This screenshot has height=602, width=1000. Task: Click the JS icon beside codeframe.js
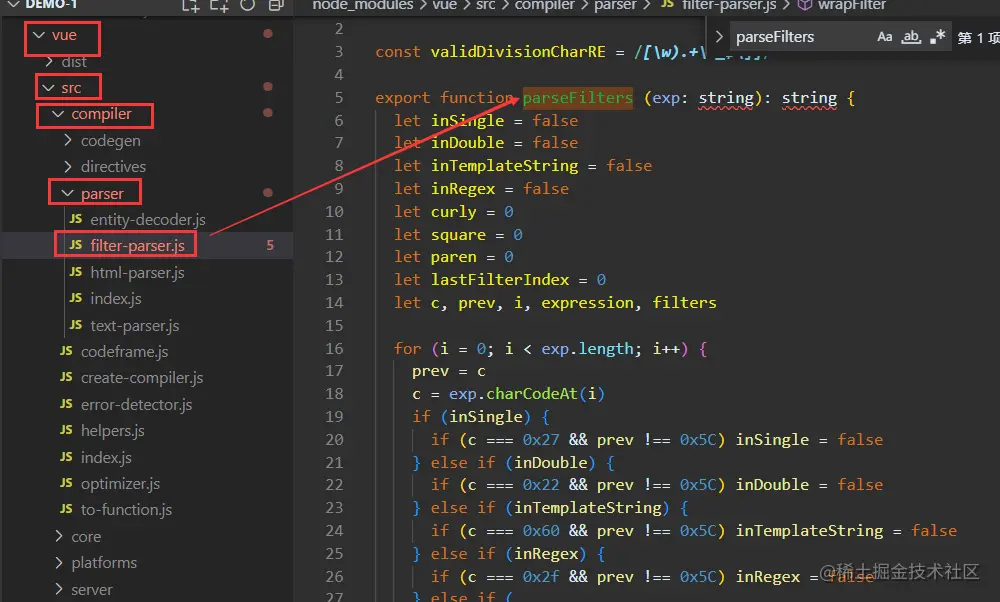(x=66, y=351)
